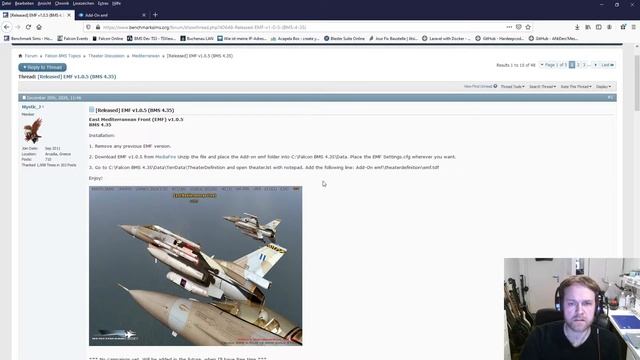Click the page vertical scrollbar
Viewport: 640px width, 360px height.
click(x=636, y=82)
